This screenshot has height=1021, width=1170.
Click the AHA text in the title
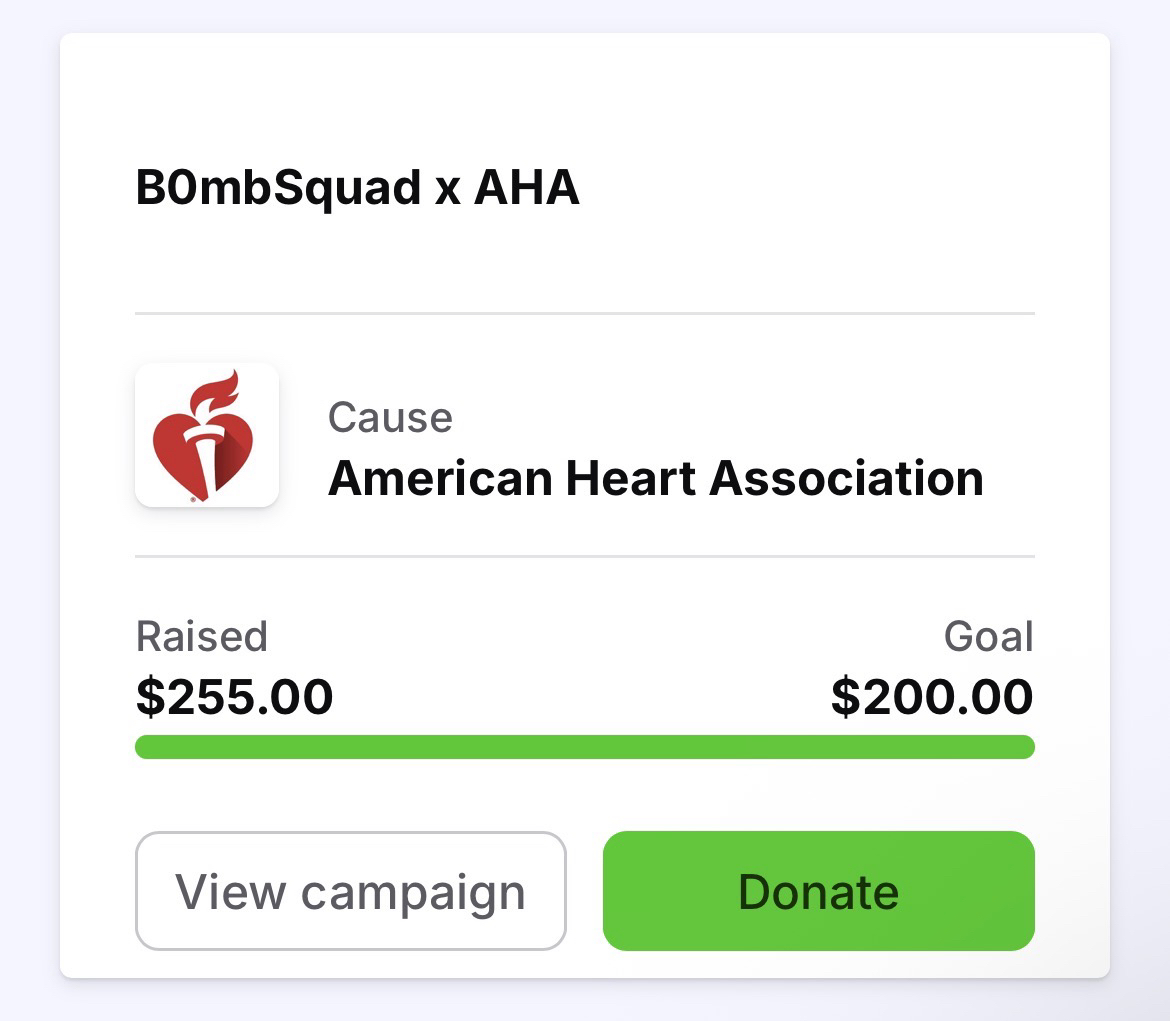(x=526, y=188)
